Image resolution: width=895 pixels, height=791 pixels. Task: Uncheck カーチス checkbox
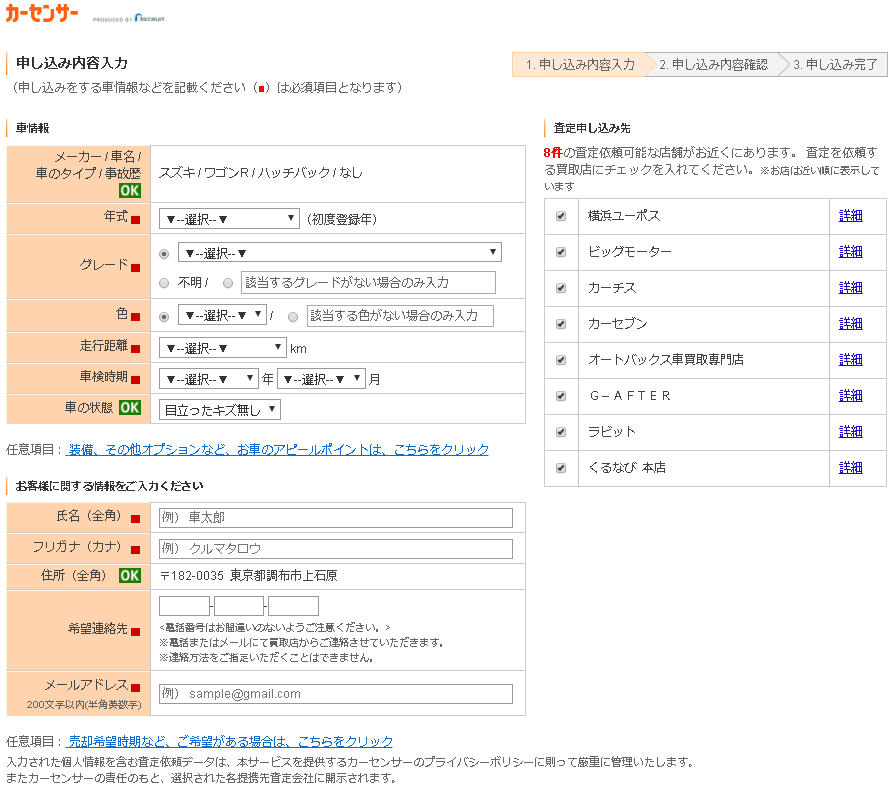pos(561,288)
